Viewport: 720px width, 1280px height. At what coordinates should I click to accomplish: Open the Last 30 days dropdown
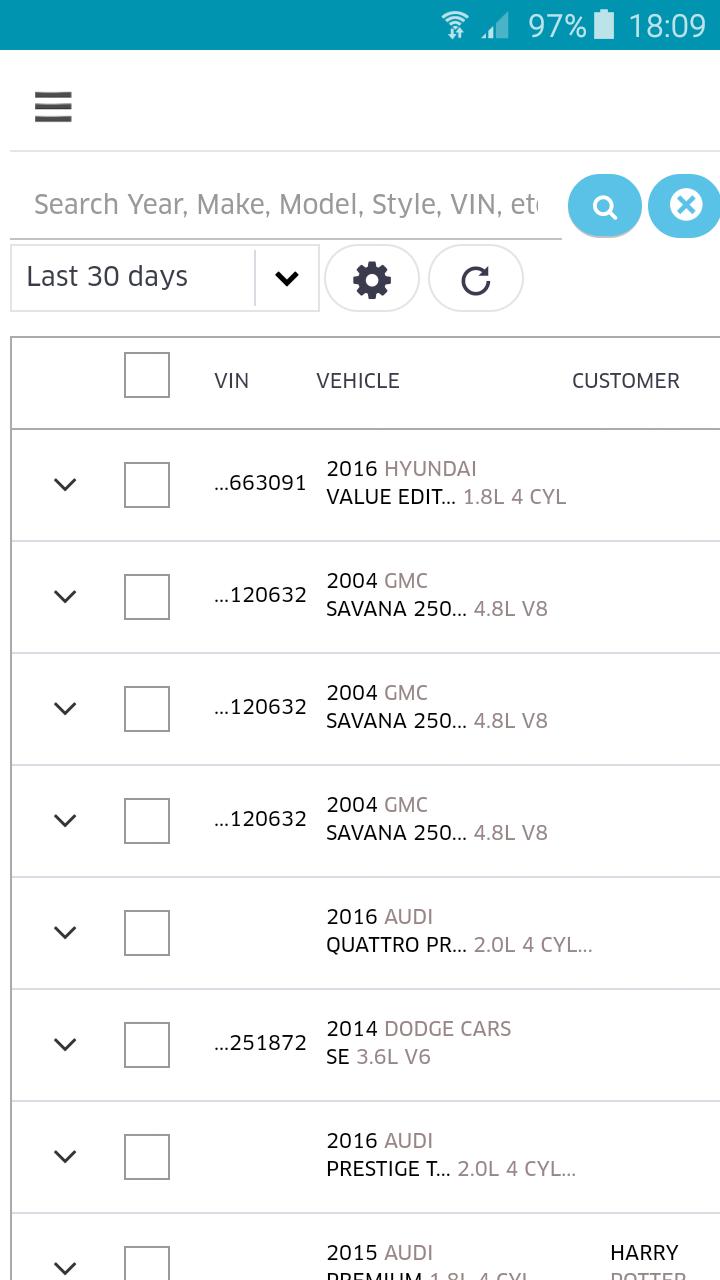click(x=165, y=278)
